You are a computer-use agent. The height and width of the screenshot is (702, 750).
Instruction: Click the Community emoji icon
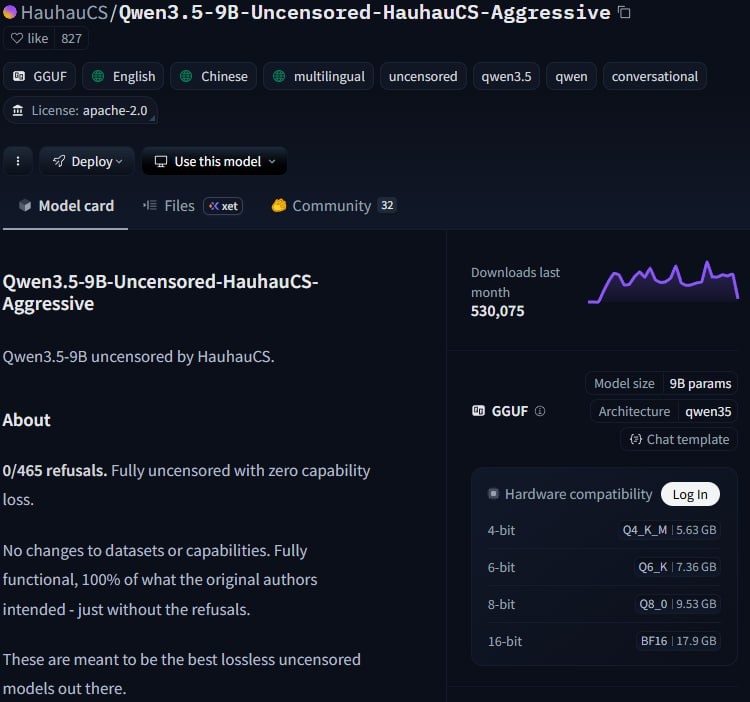tap(279, 205)
